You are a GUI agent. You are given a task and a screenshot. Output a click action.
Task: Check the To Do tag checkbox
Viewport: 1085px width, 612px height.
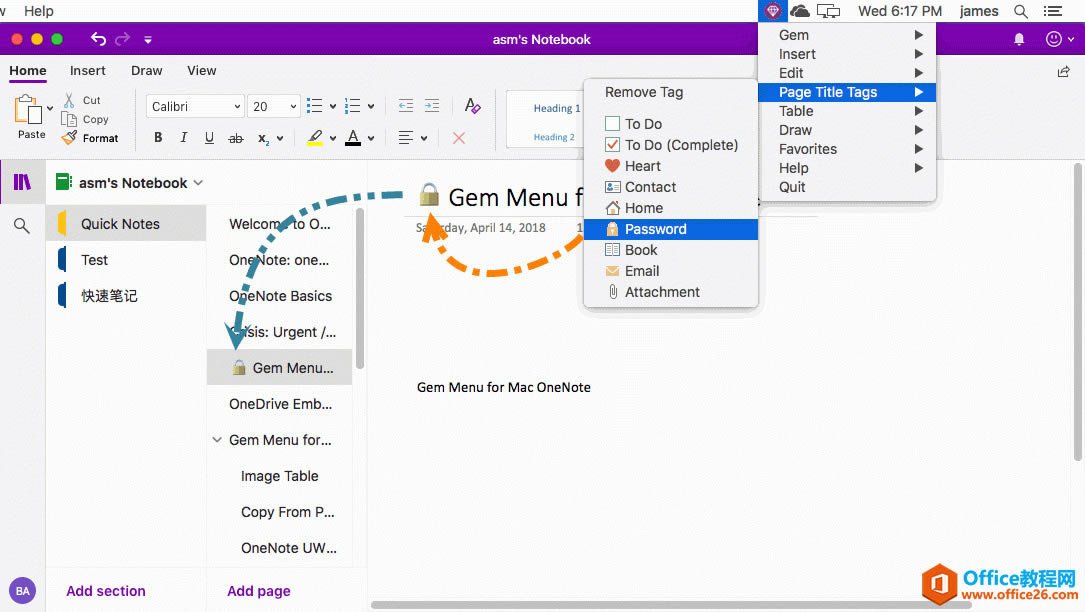(613, 124)
